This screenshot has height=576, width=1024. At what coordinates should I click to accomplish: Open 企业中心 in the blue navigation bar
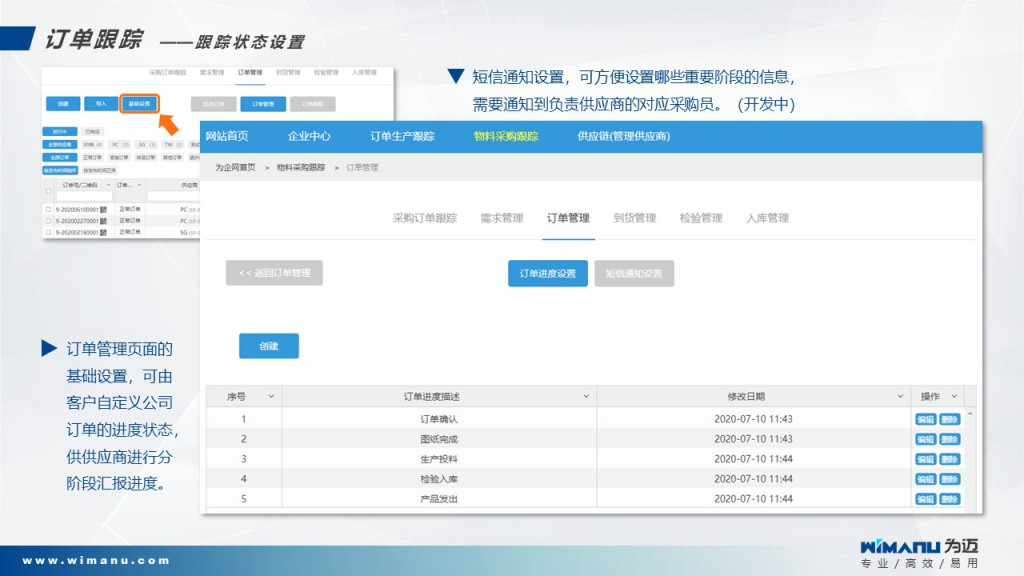pyautogui.click(x=309, y=136)
